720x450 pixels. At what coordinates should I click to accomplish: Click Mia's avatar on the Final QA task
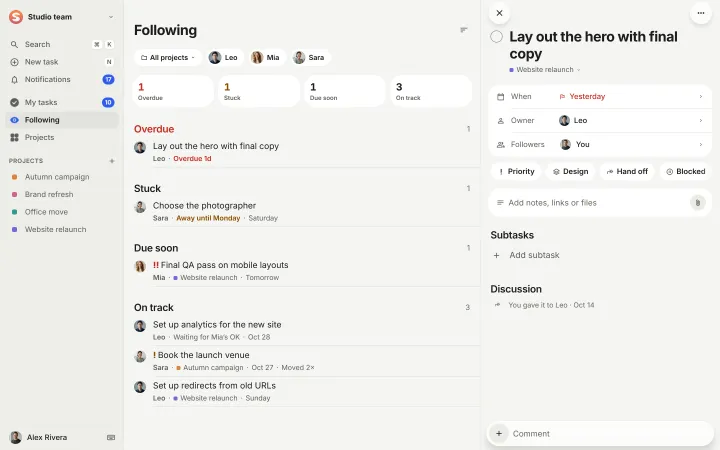(x=140, y=266)
